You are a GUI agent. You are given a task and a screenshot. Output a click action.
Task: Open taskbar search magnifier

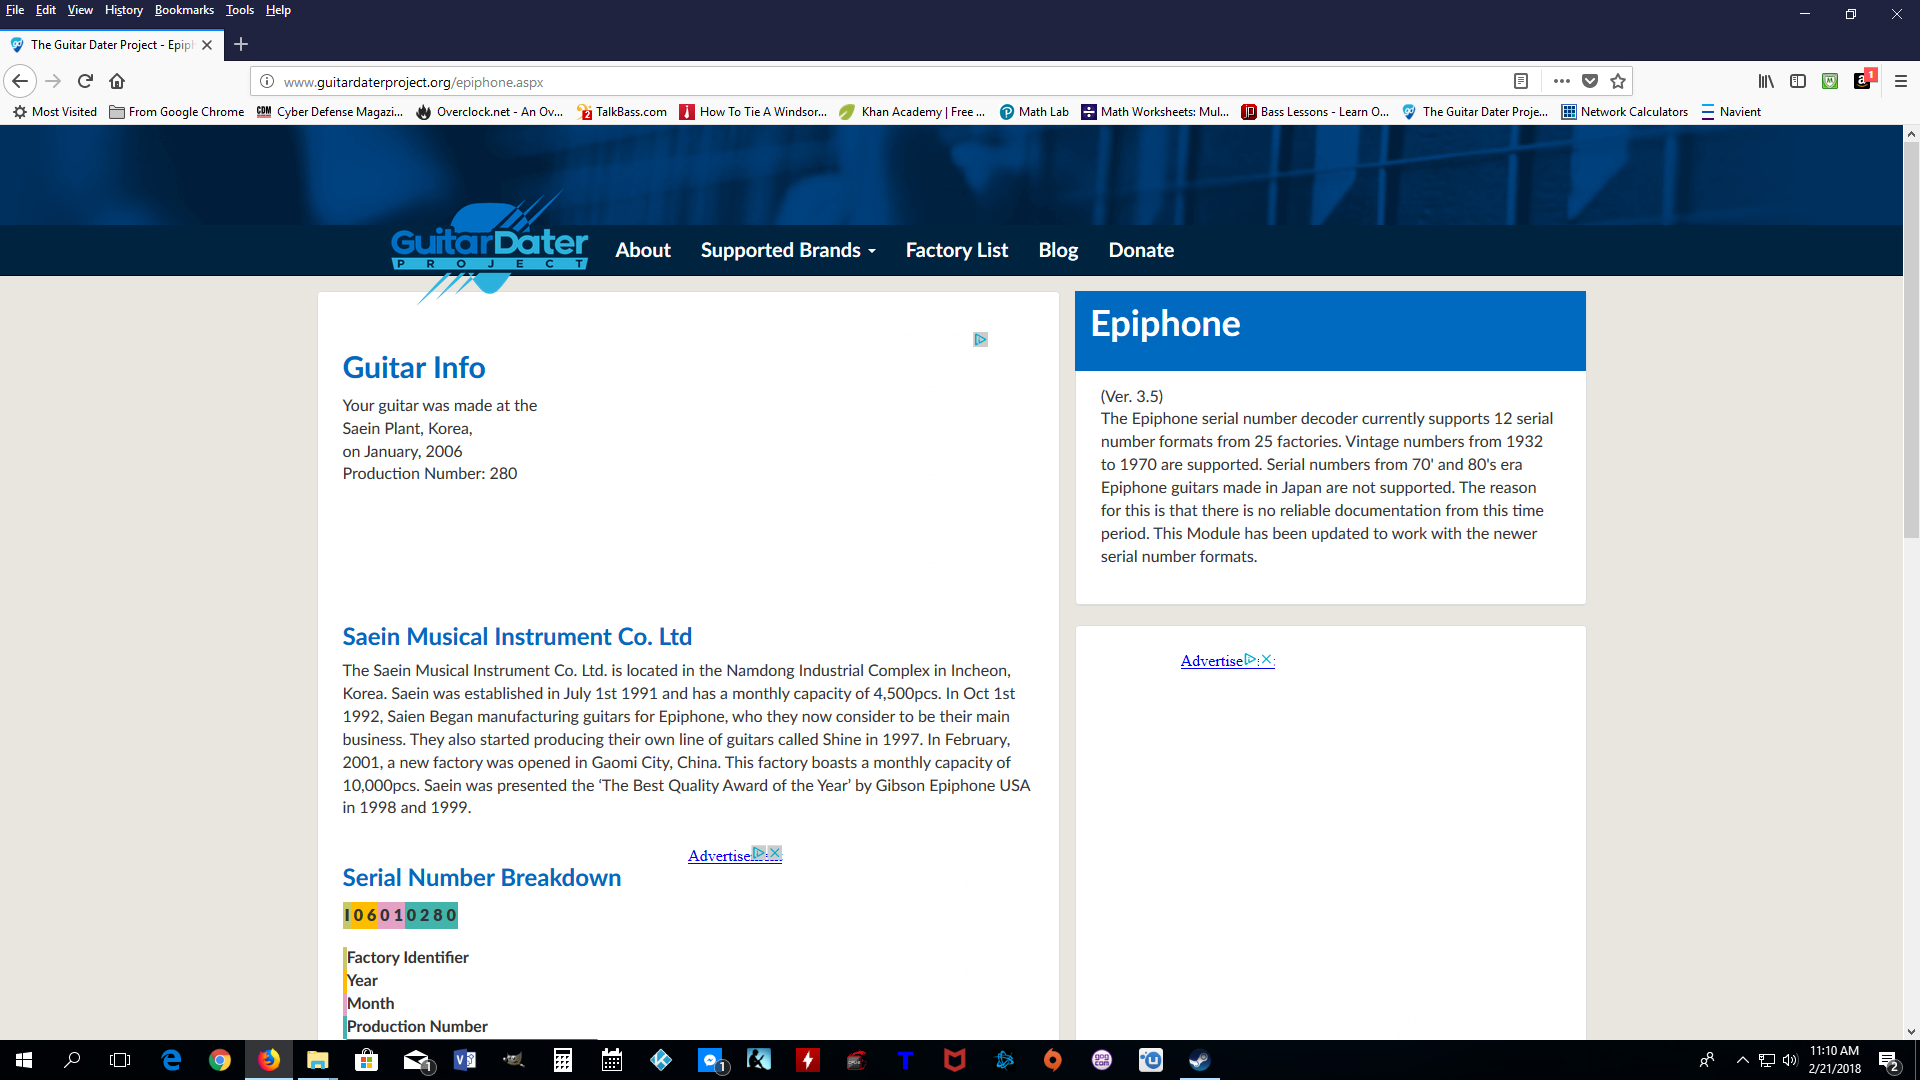click(72, 1060)
